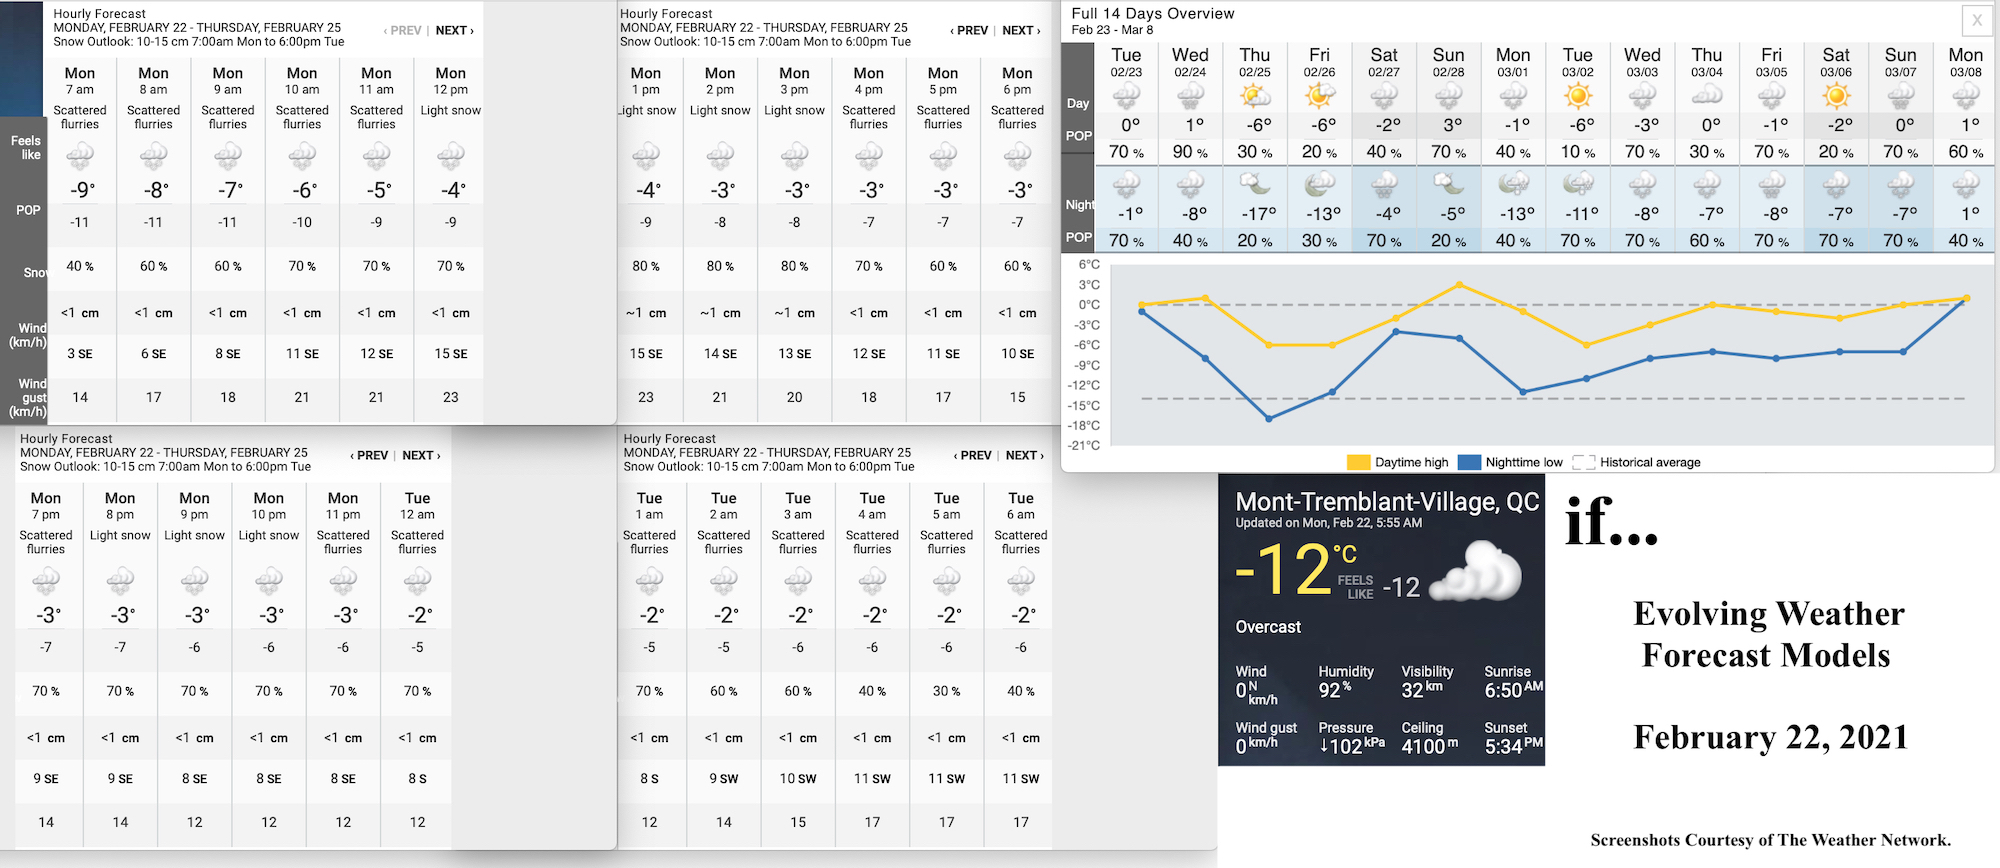Screen dimensions: 2000x868
Task: Click the blue Nighttime low legend swatch
Action: pyautogui.click(x=1469, y=462)
